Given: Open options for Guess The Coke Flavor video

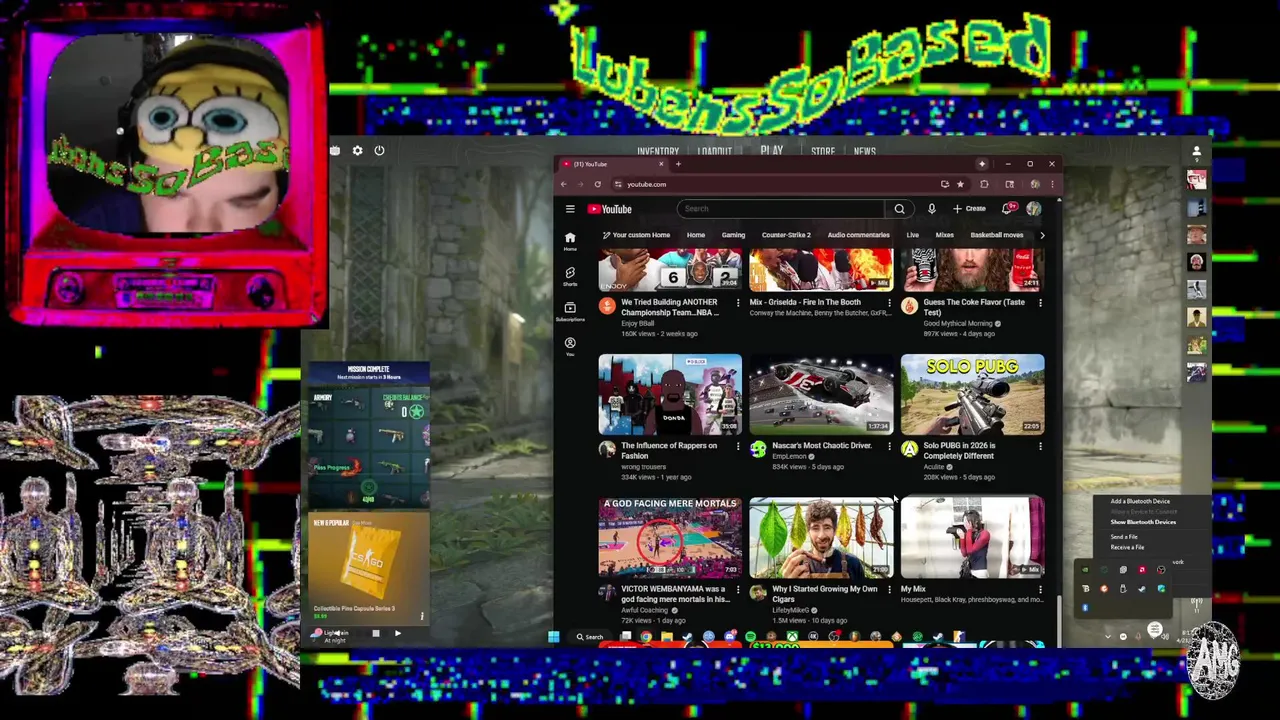Looking at the screenshot, I should pyautogui.click(x=1040, y=302).
